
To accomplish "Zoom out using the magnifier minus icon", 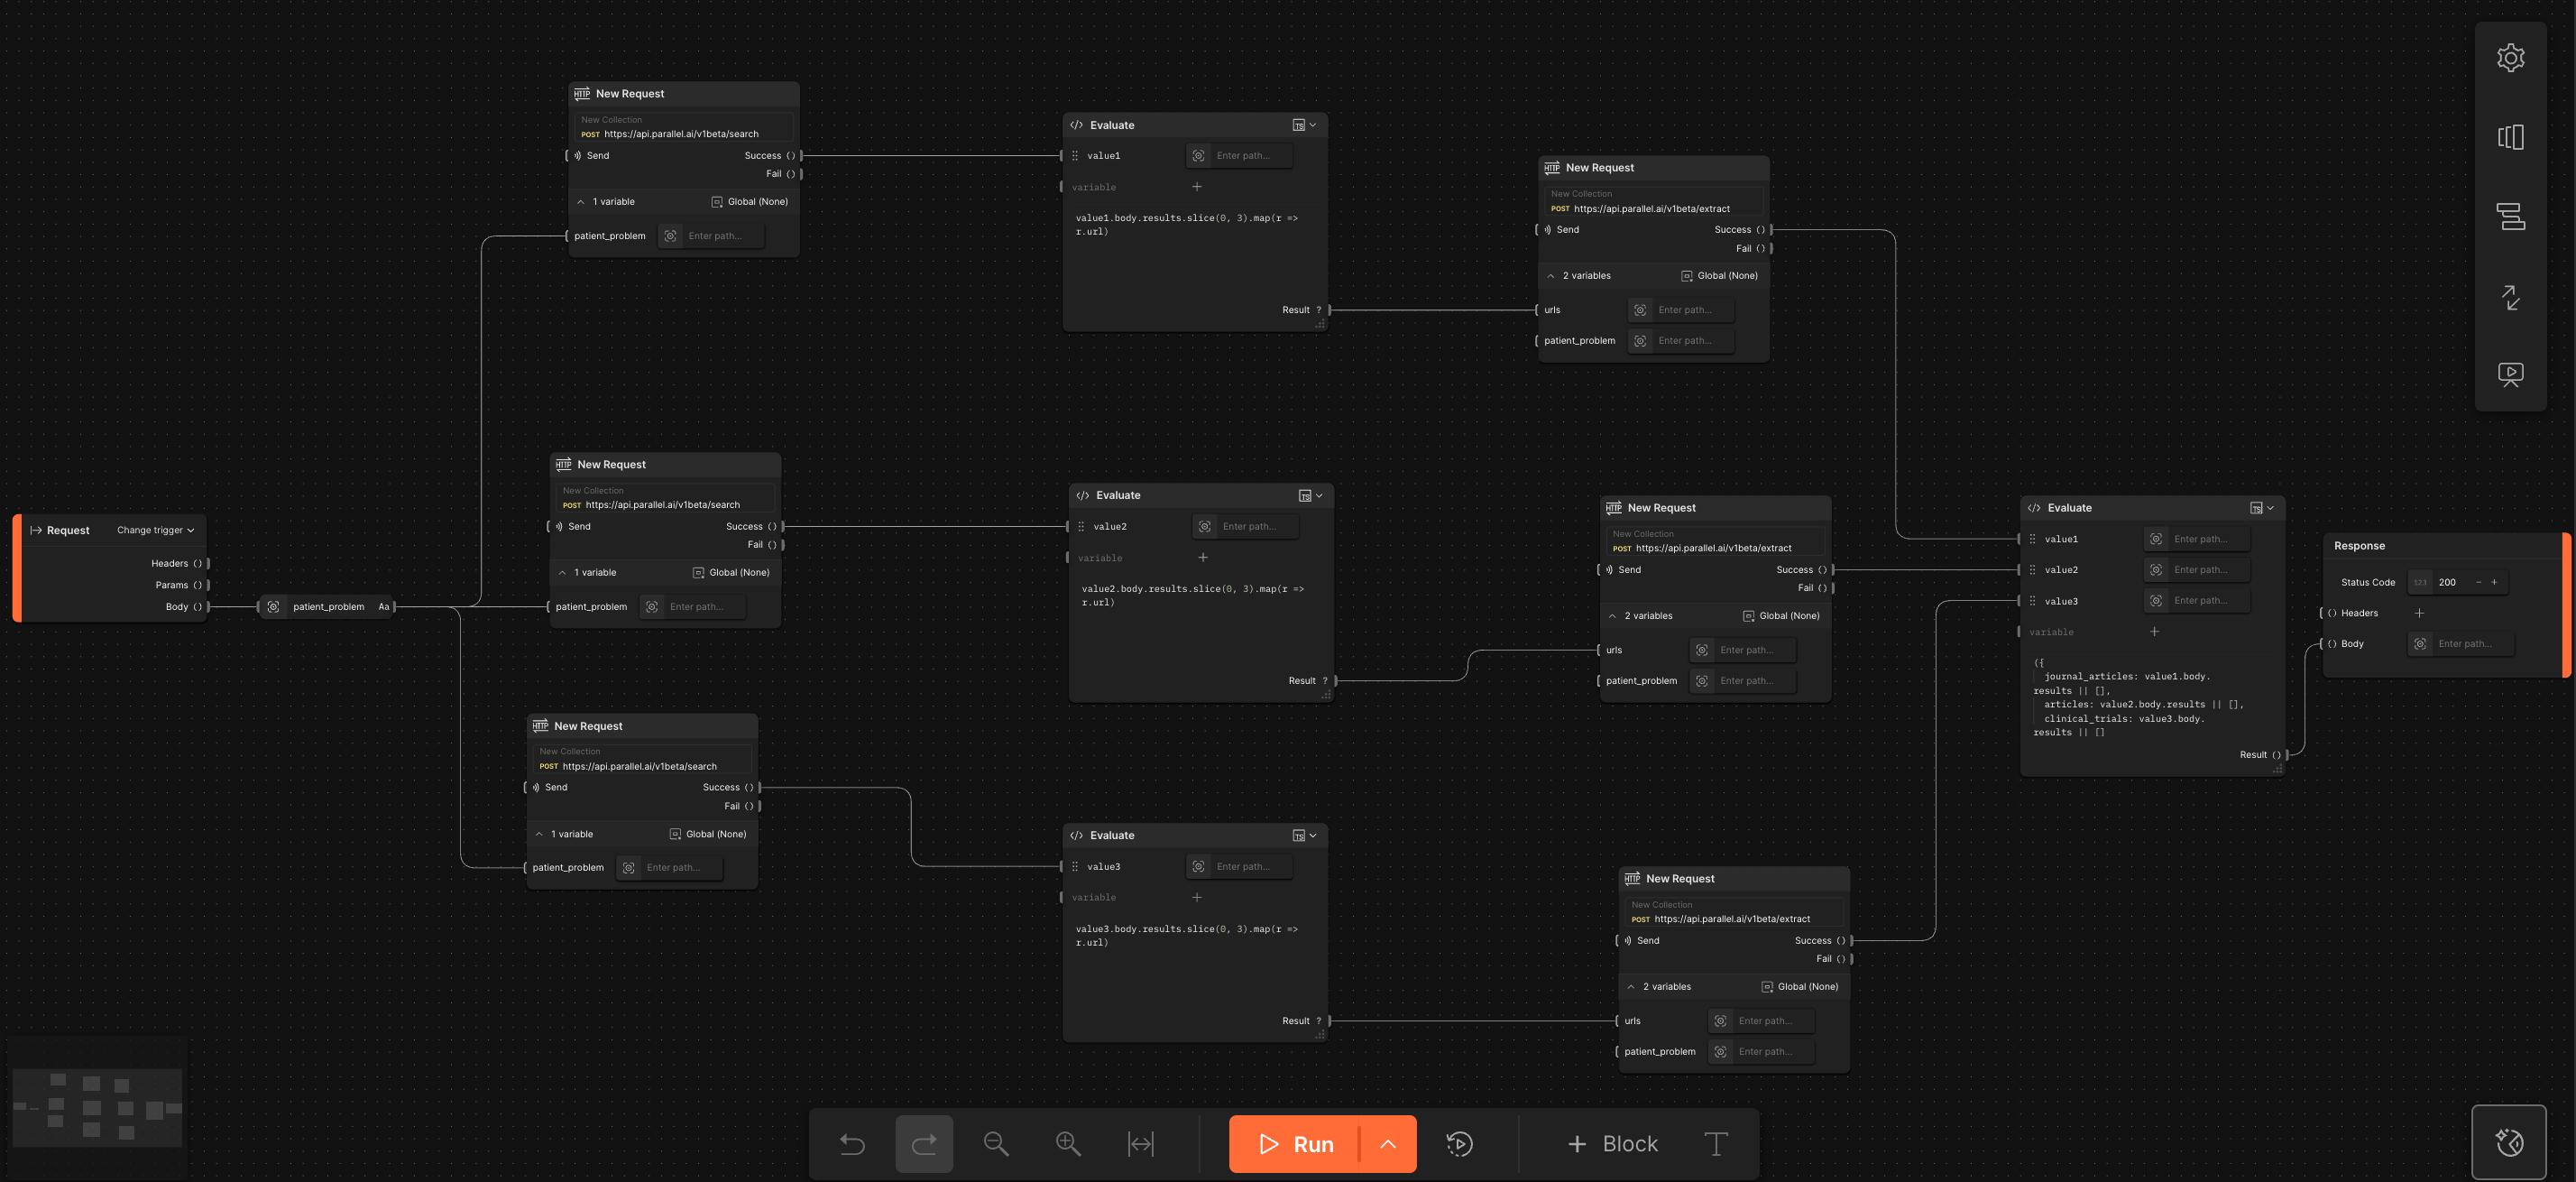I will point(996,1144).
